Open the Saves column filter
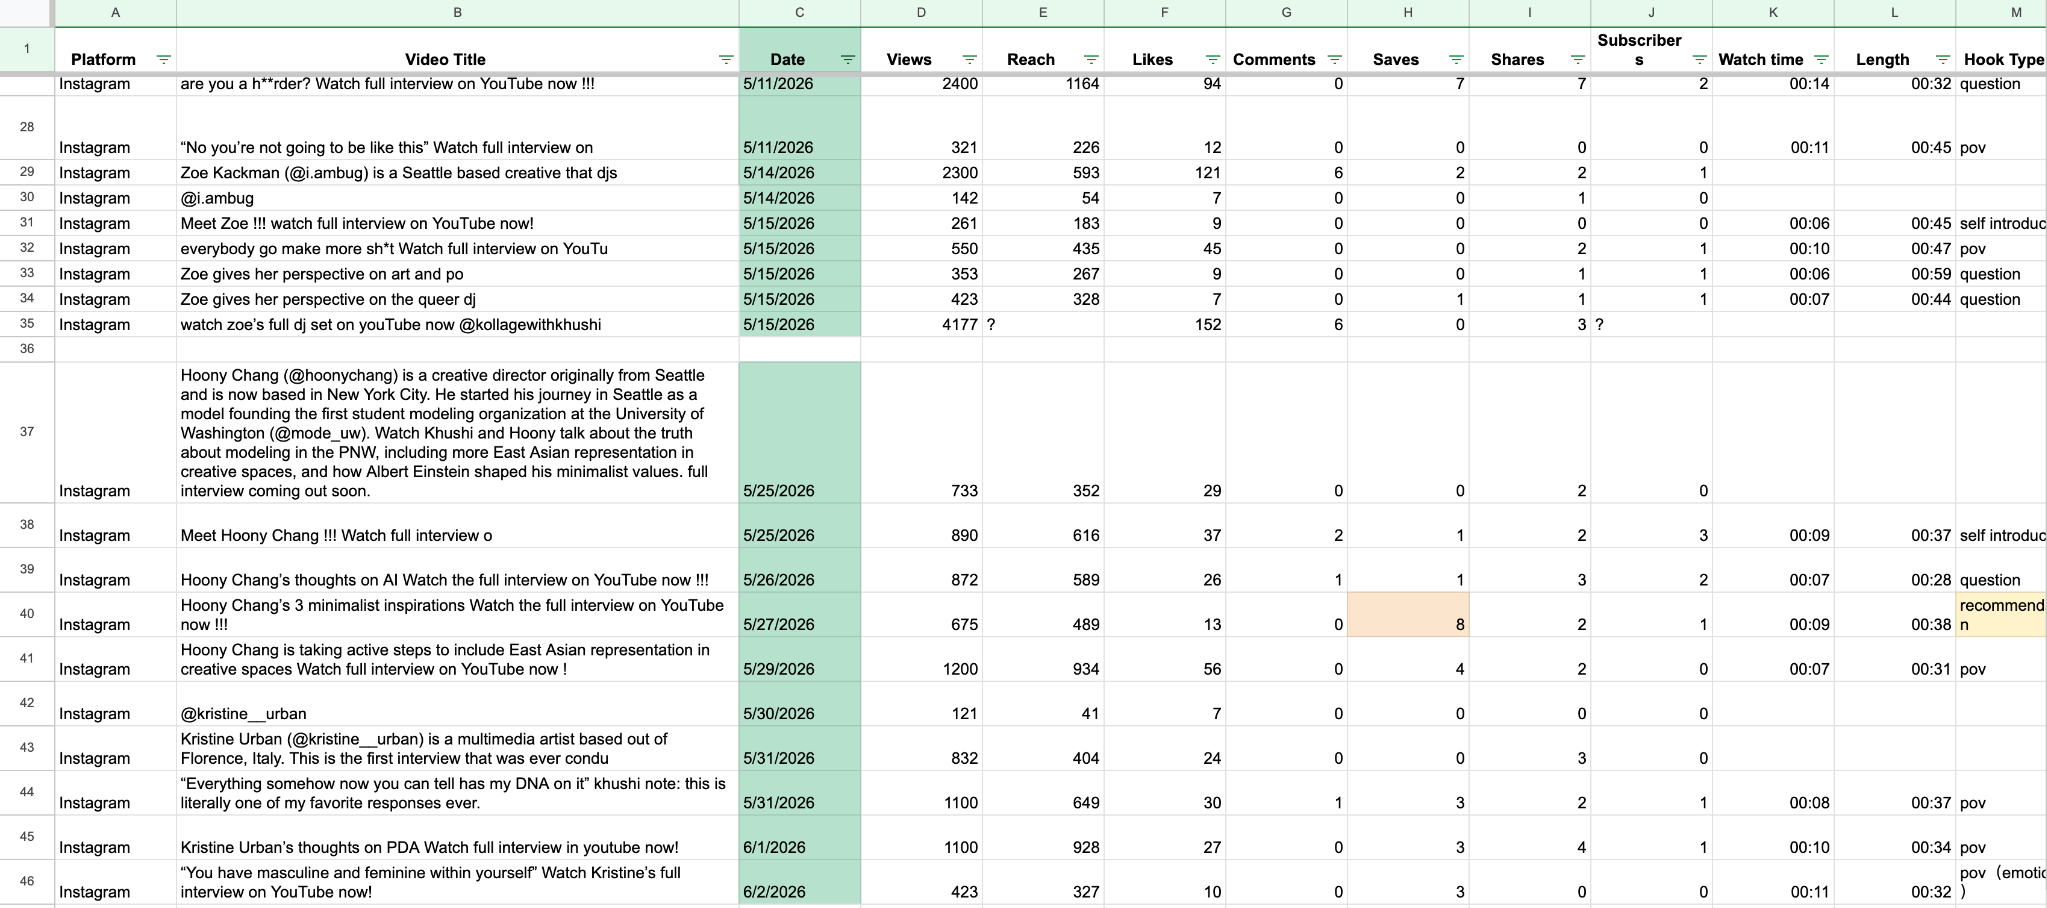The image size is (2047, 908). pos(1456,60)
